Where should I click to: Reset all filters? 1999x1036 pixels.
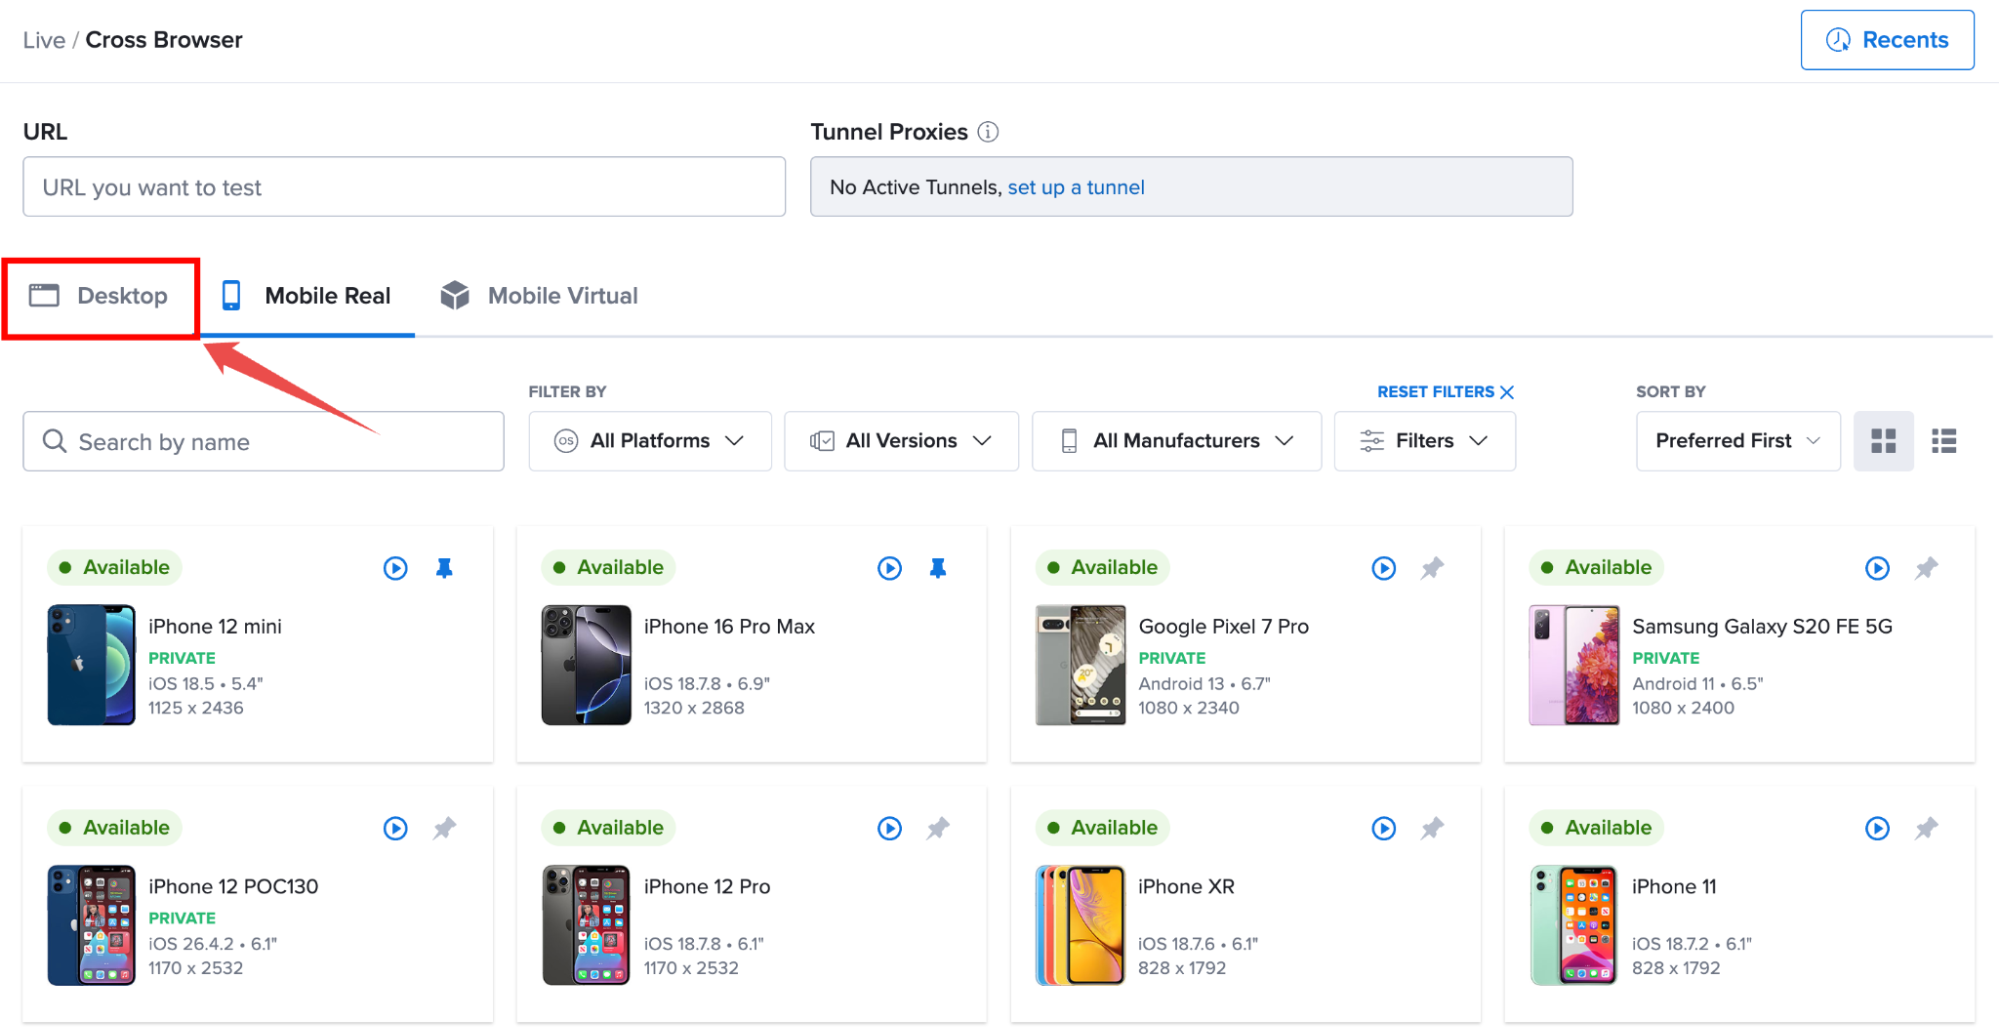[x=1445, y=392]
